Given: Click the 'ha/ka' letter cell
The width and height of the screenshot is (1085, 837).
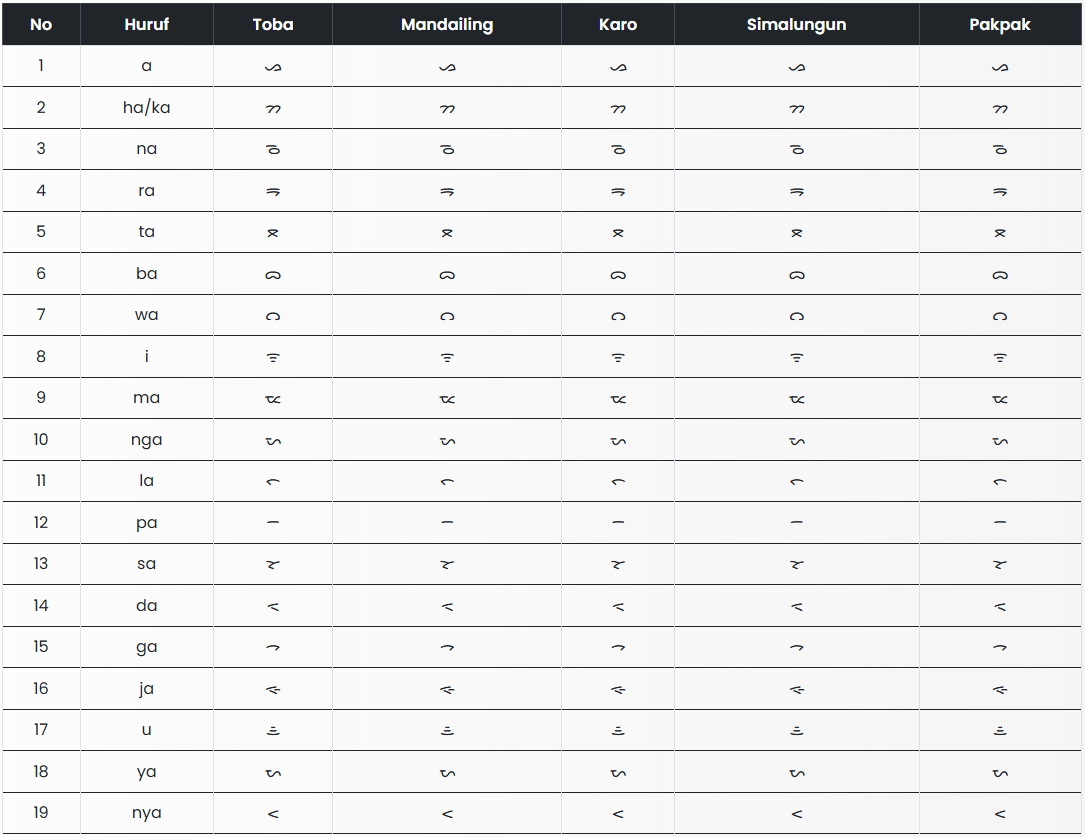Looking at the screenshot, I should pyautogui.click(x=147, y=107).
